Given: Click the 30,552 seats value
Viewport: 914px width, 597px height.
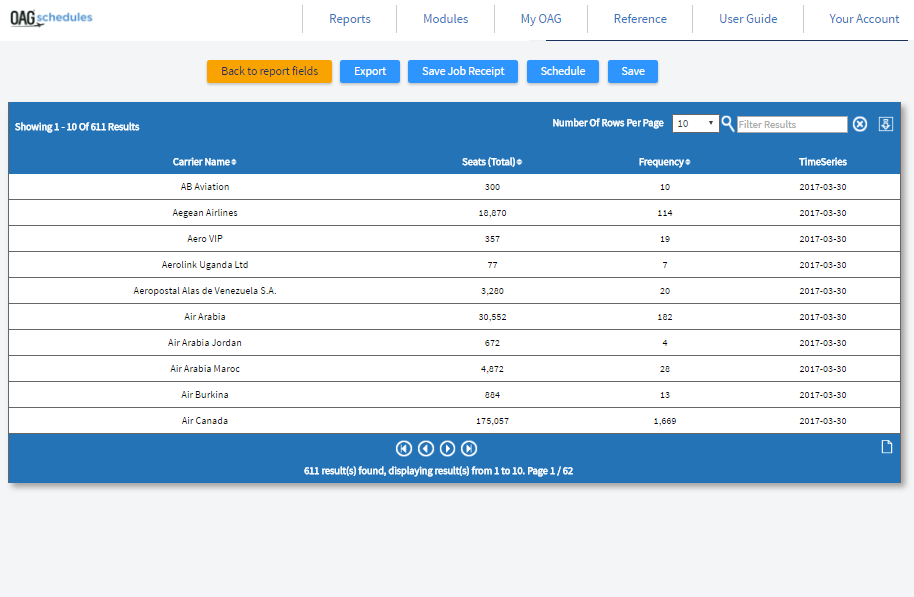Looking at the screenshot, I should (492, 317).
